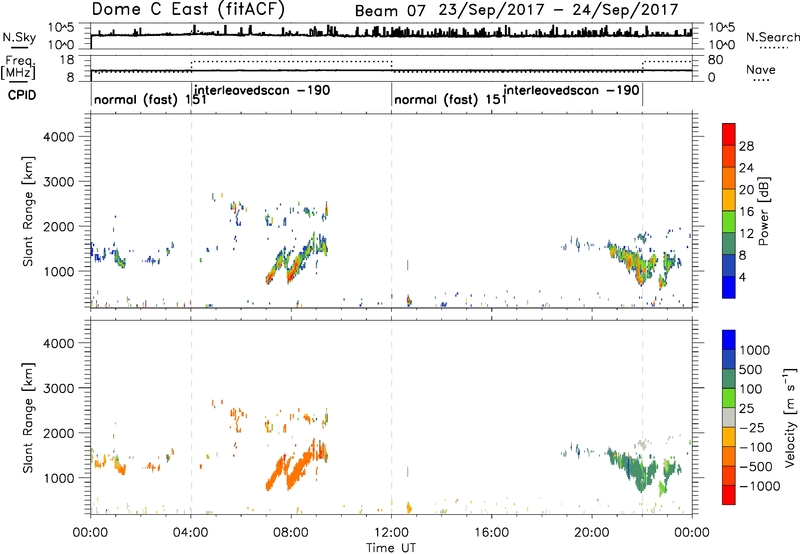Screen dimensions: 800x554
Task: Click the 'N.Sky' legend label
Action: point(19,37)
